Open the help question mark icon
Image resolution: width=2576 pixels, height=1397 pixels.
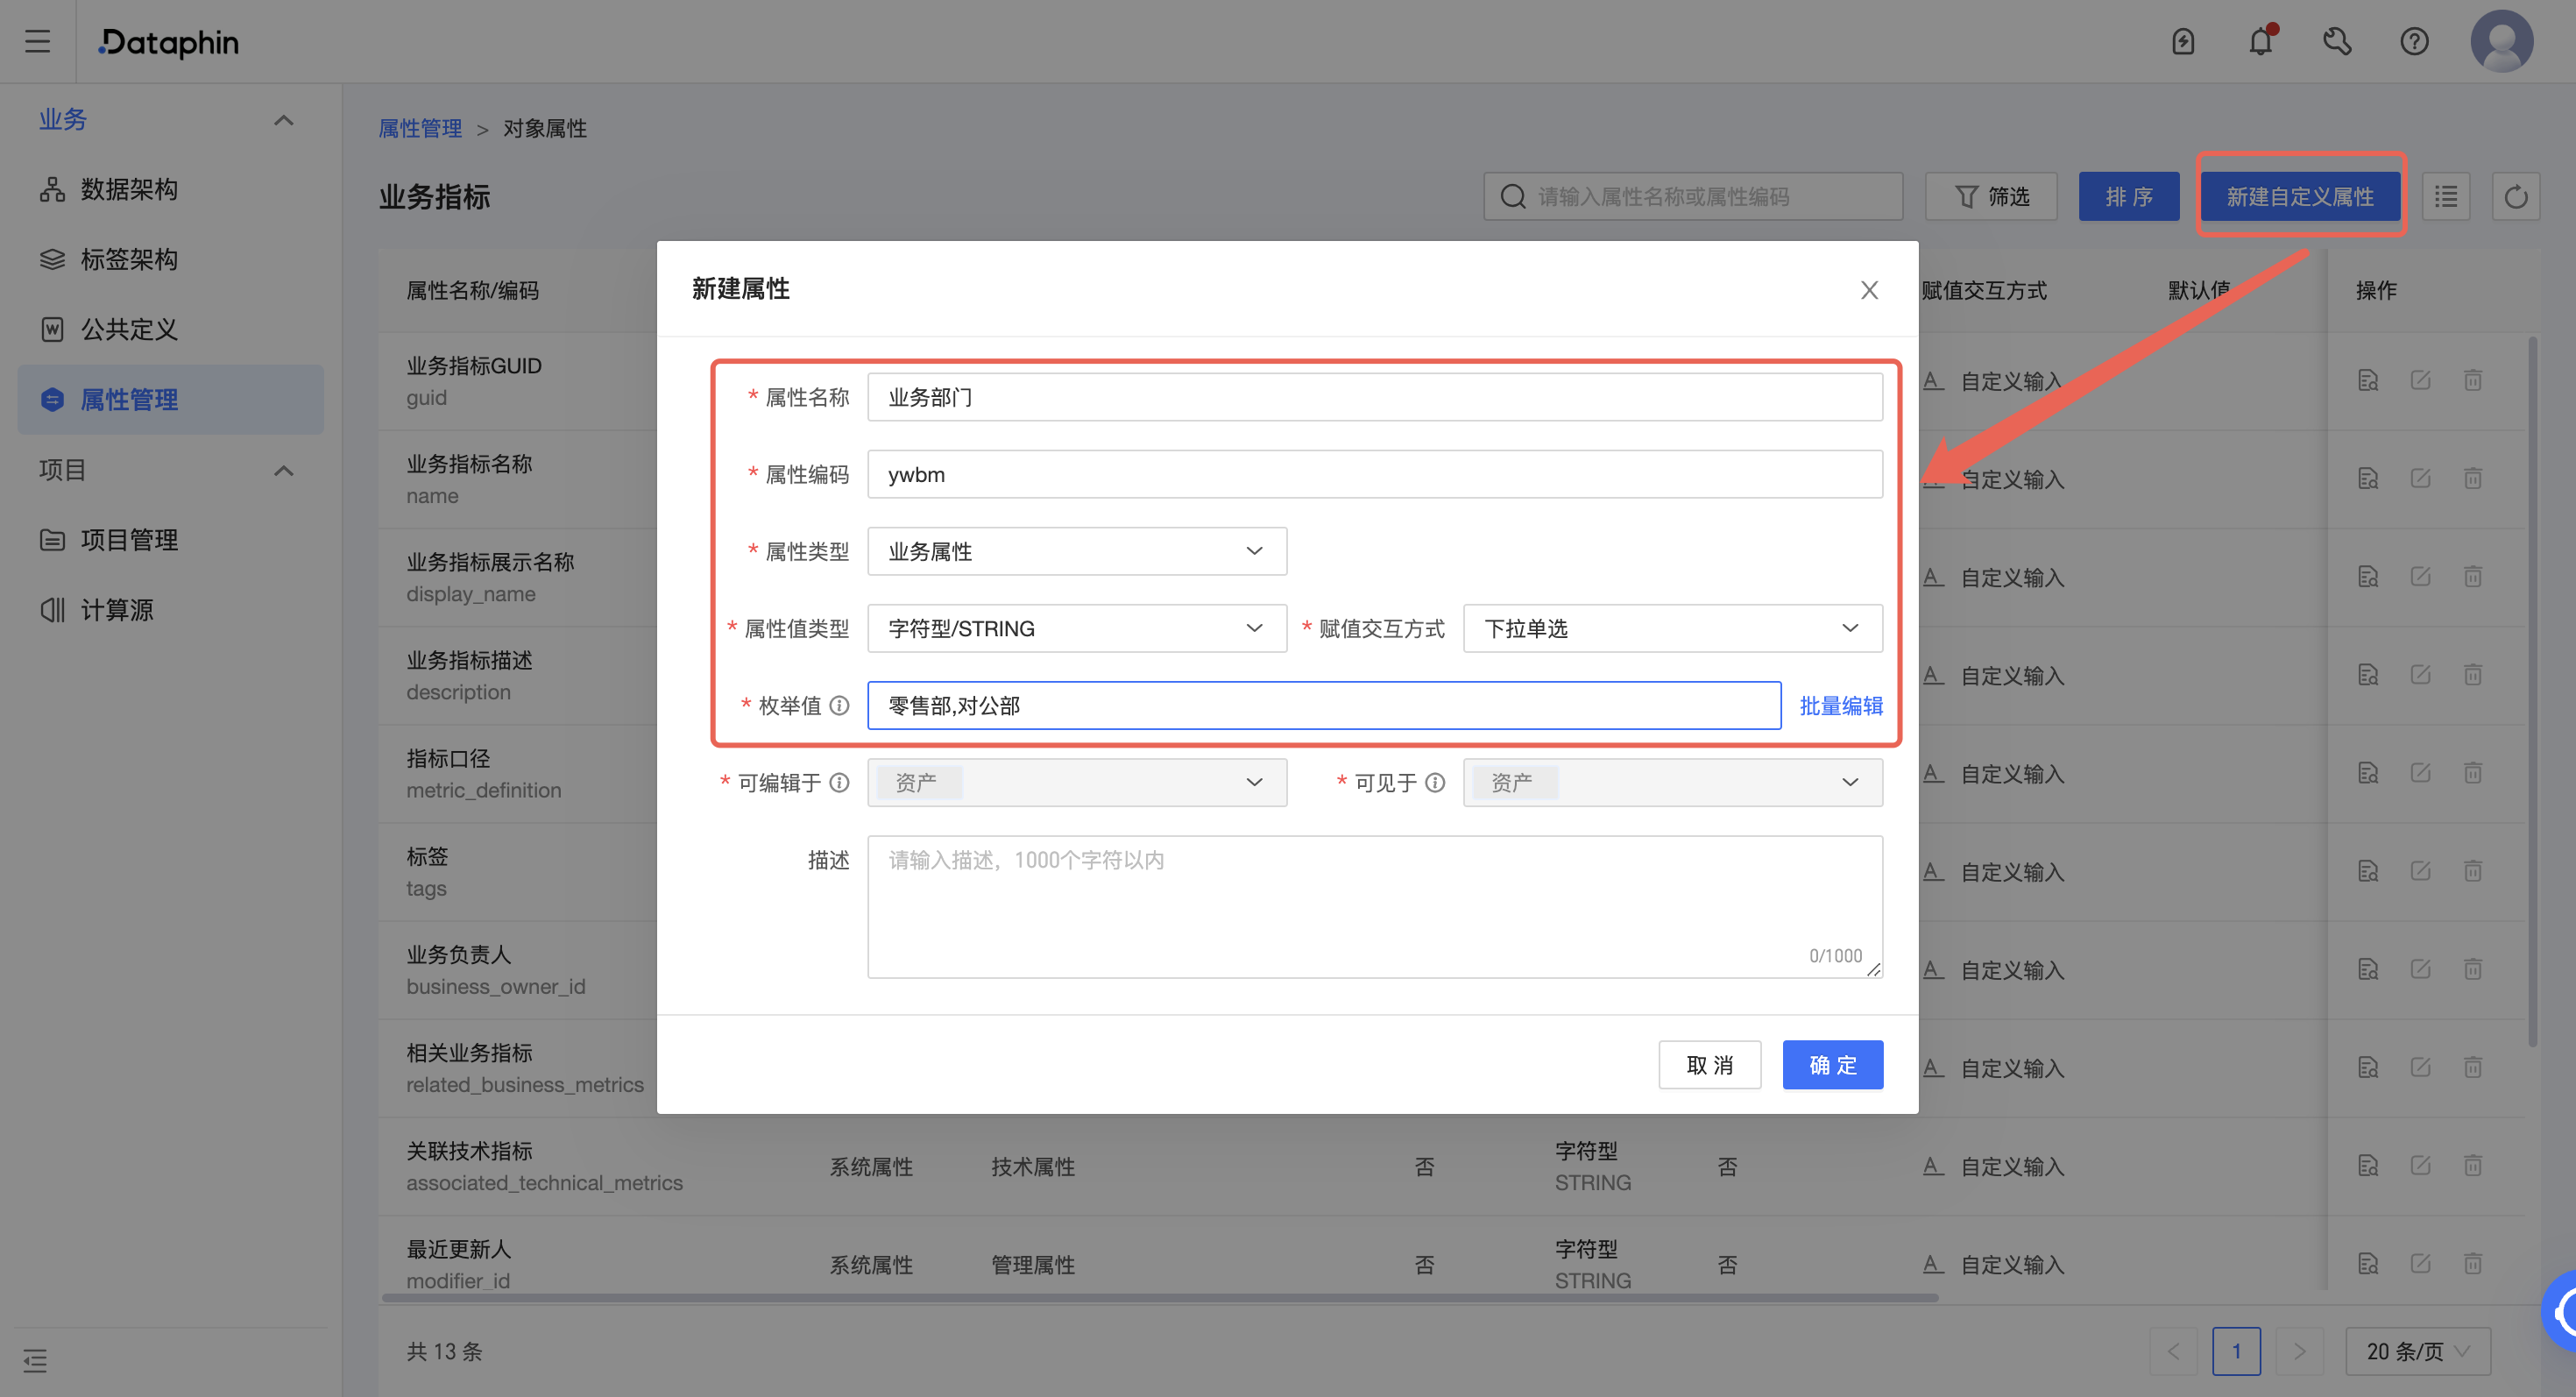2414,41
